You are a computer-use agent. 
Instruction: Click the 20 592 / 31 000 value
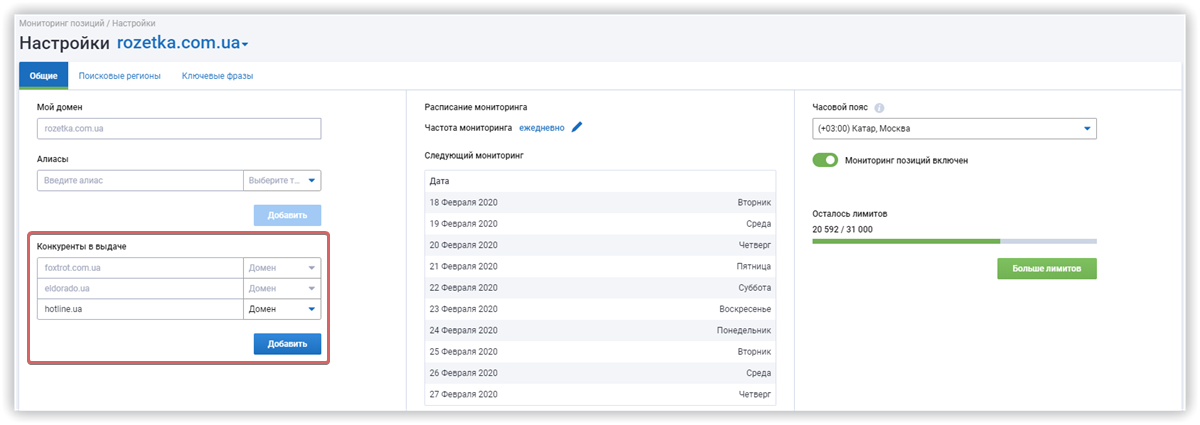[842, 229]
